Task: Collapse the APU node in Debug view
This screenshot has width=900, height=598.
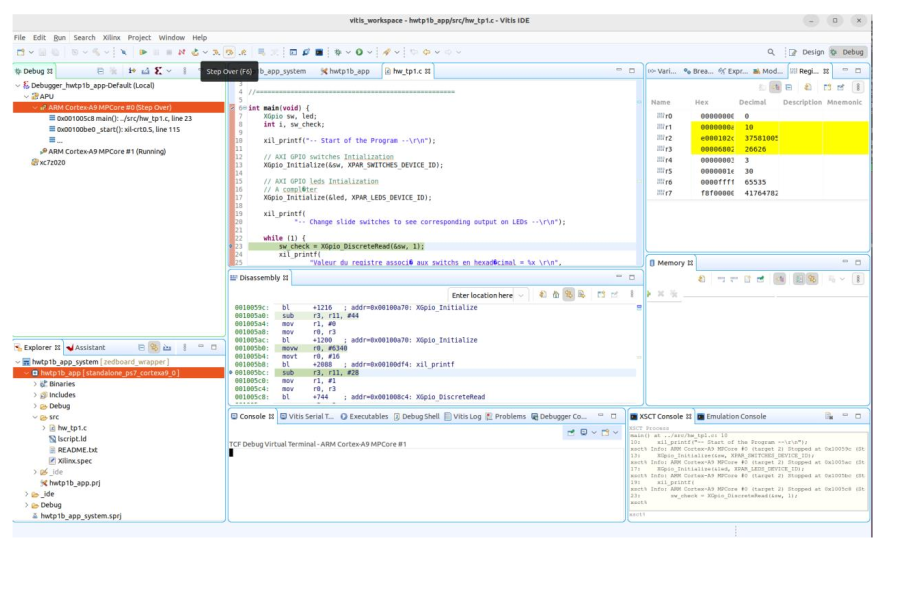Action: click(x=26, y=96)
